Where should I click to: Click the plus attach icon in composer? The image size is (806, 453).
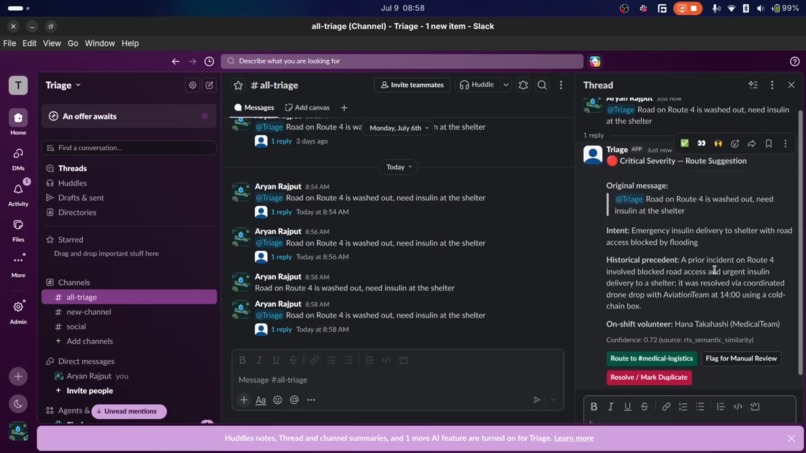click(244, 400)
